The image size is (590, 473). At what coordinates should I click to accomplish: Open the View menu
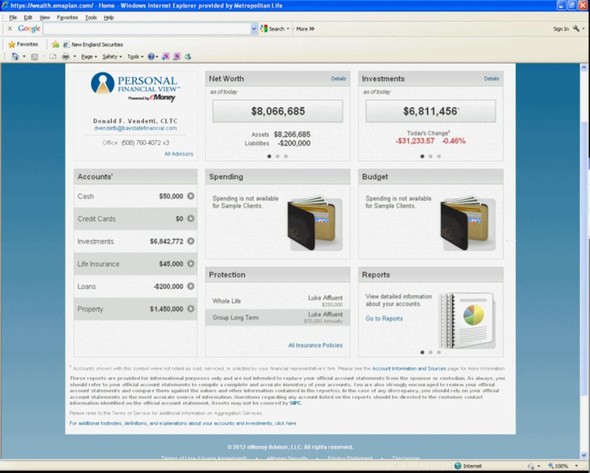45,18
